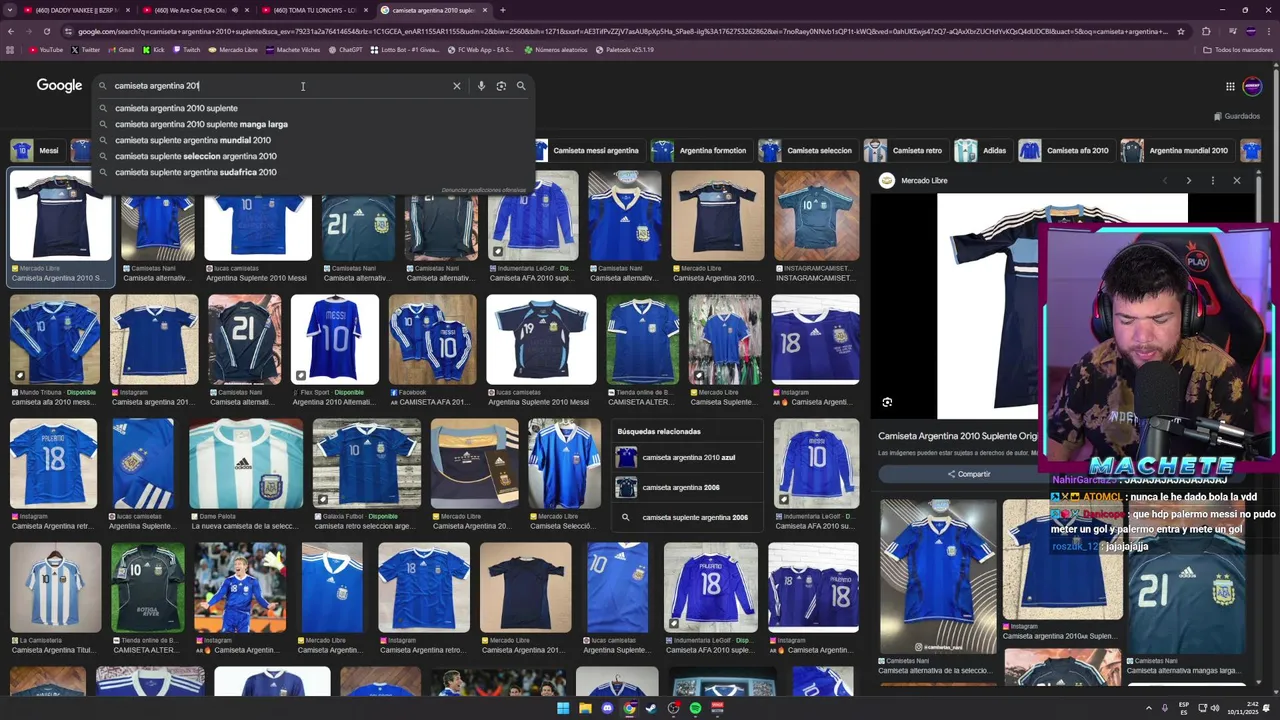Open the Gmail bookmark
This screenshot has width=1280, height=720.
pos(120,49)
